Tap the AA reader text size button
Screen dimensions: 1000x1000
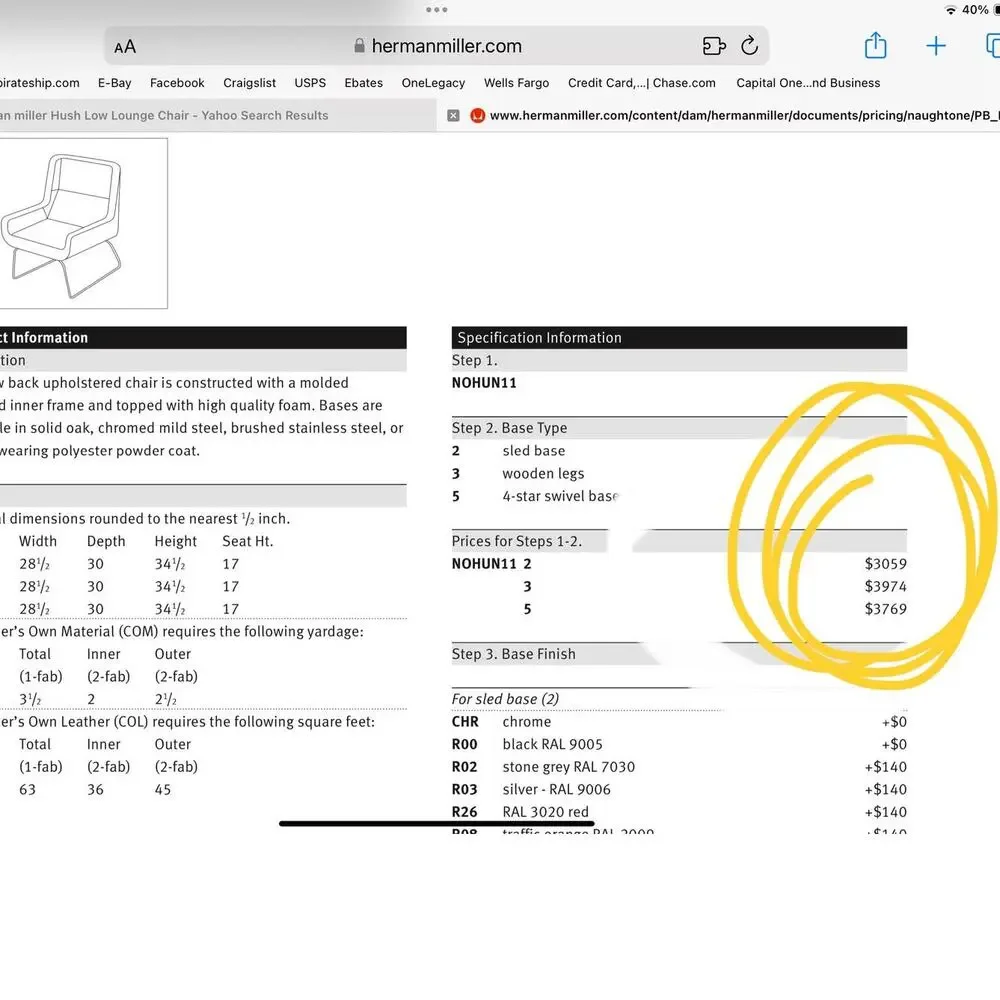(x=125, y=47)
